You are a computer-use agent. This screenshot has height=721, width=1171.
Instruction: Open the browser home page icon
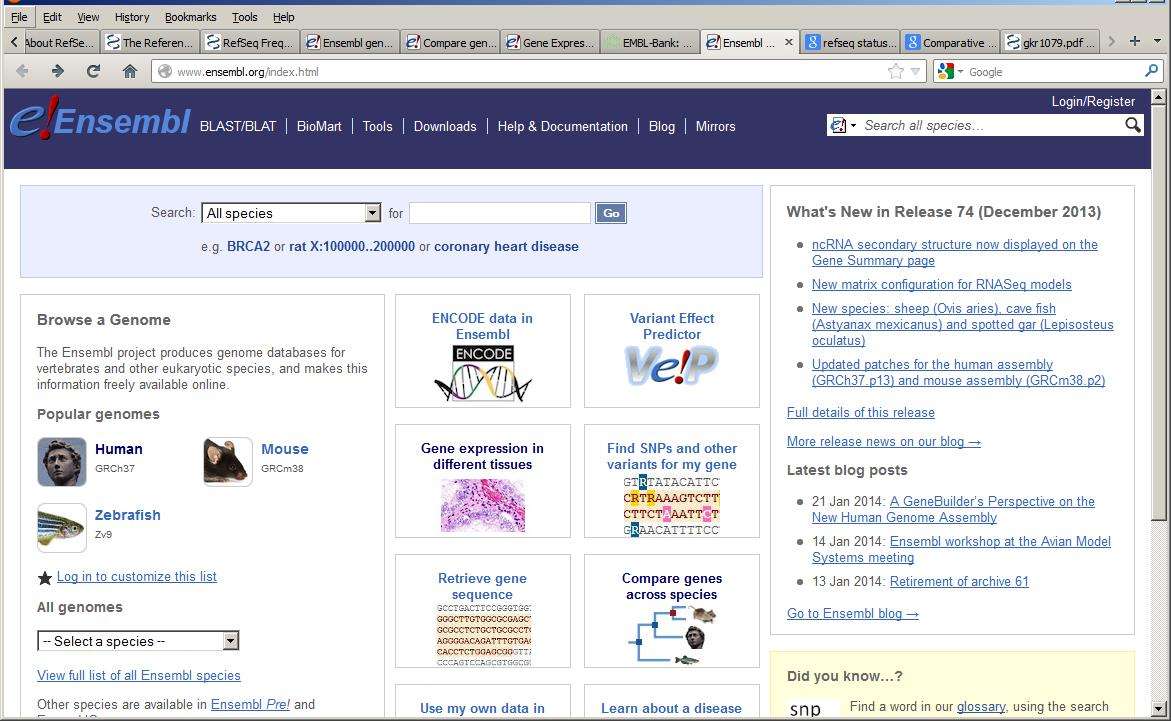point(130,71)
